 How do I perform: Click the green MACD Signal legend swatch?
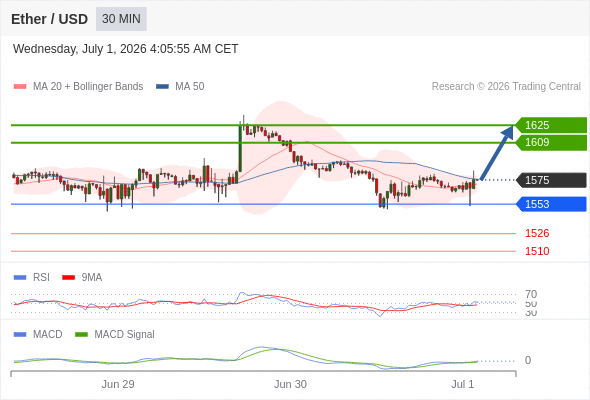tap(81, 335)
